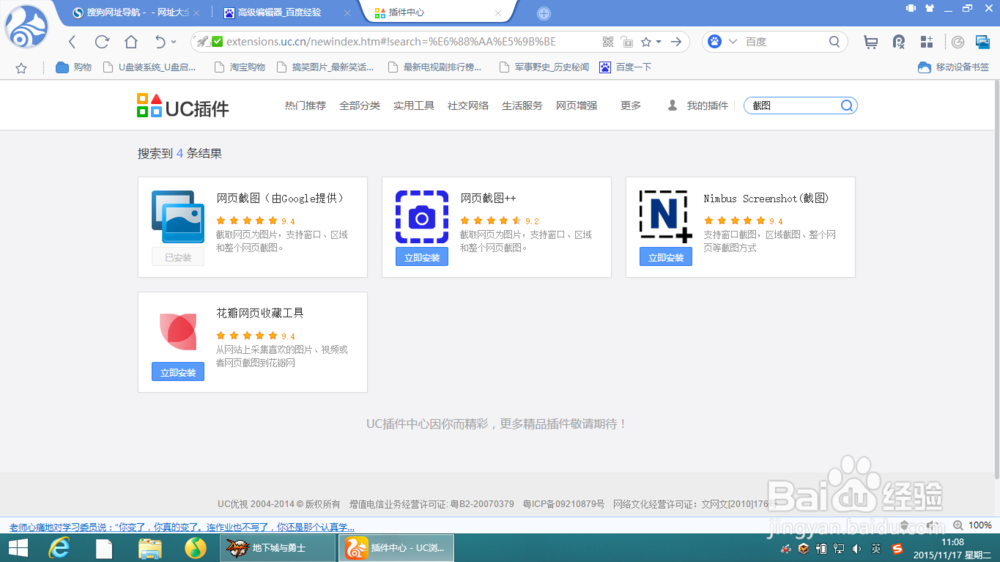This screenshot has width=1000, height=562.
Task: Click the QR code icon in the address bar
Action: (608, 42)
